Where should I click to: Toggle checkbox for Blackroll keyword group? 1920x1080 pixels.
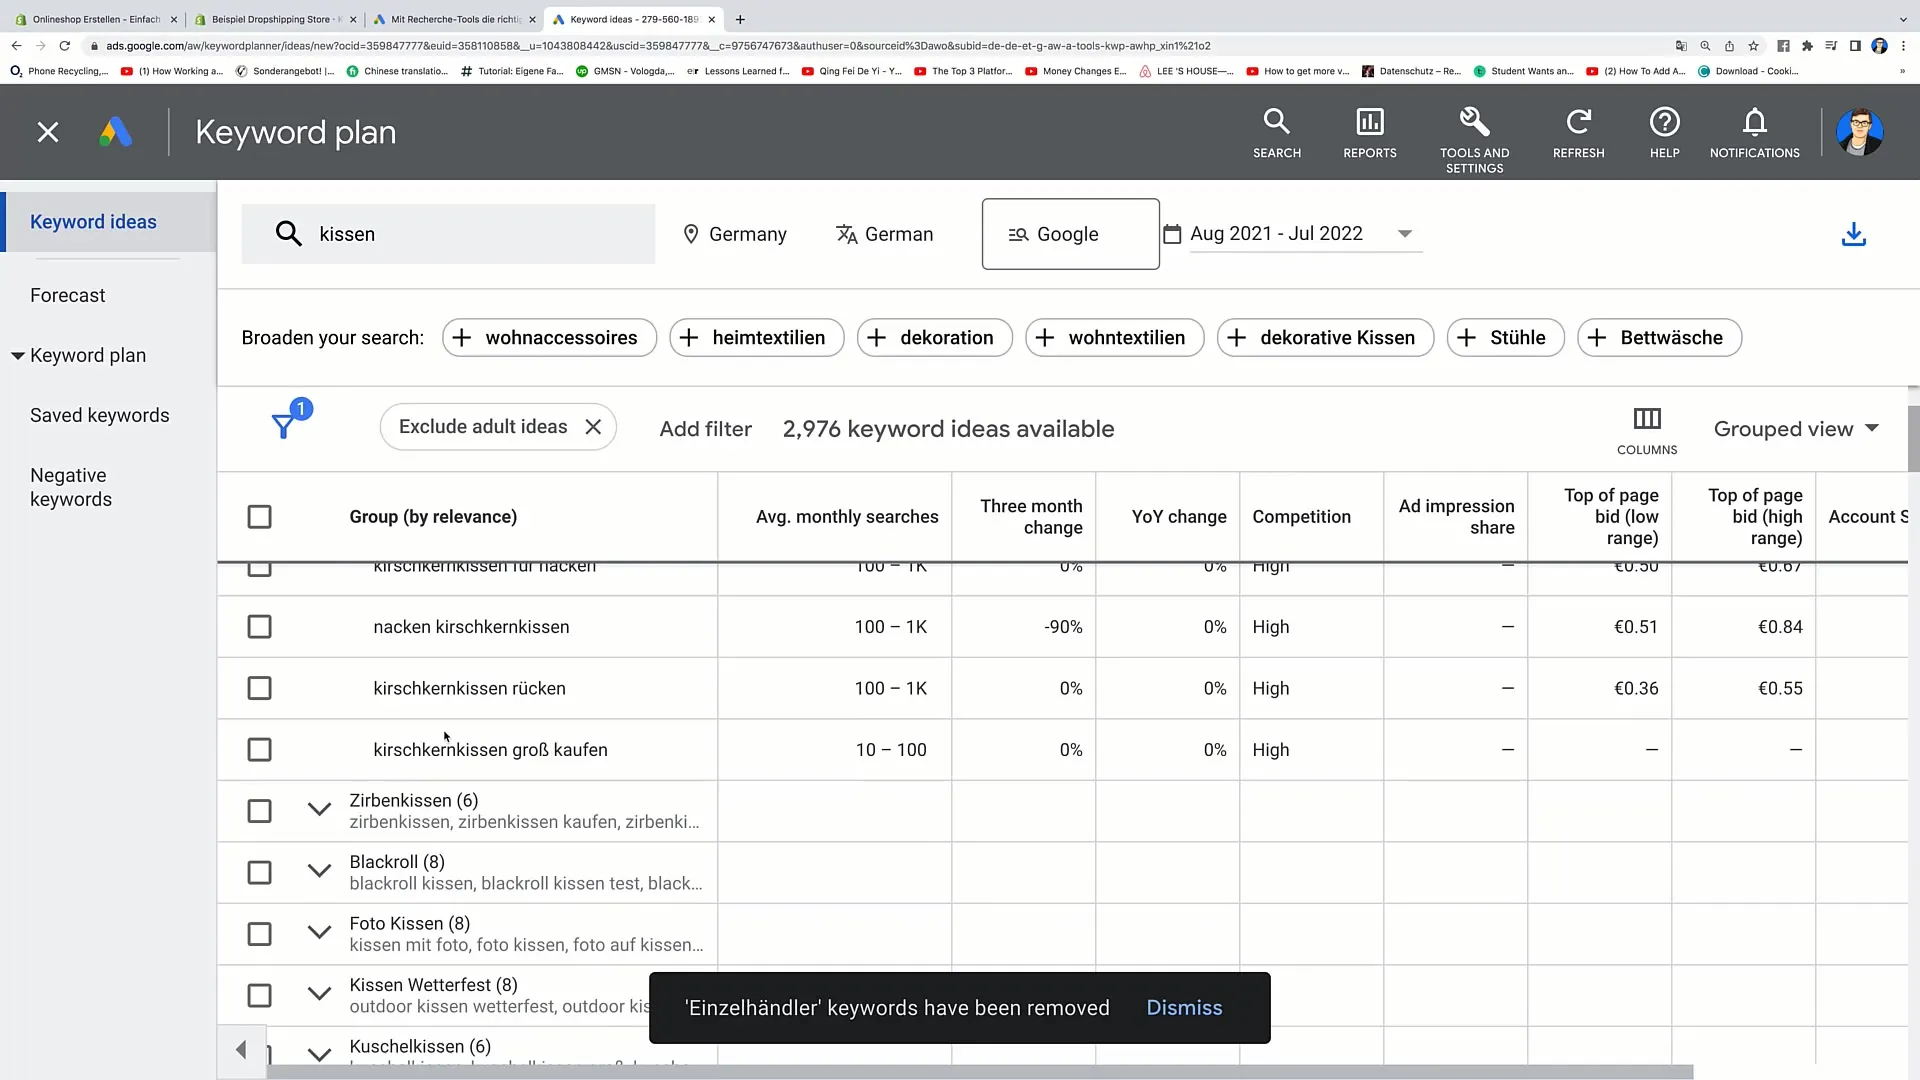pyautogui.click(x=260, y=872)
